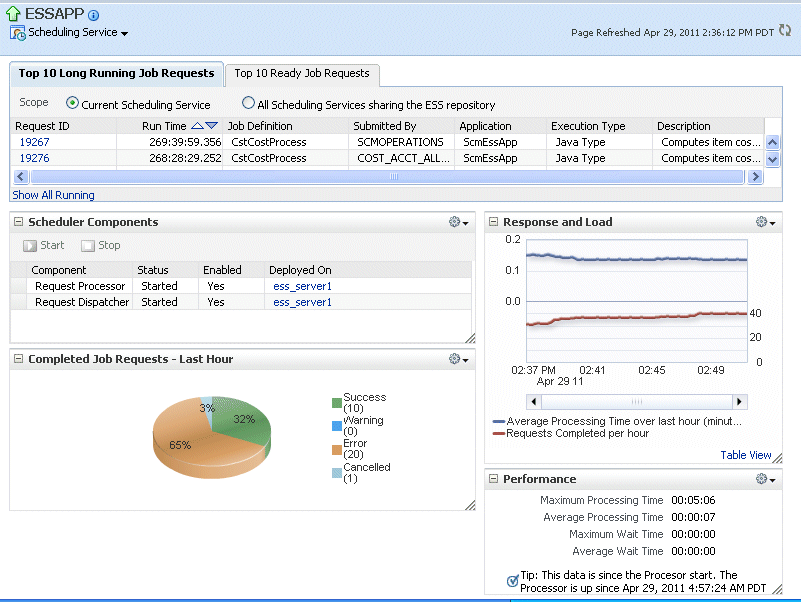Screen dimensions: 801x602
Task: Click the tip checkmark icon in Performance panel
Action: tap(512, 579)
